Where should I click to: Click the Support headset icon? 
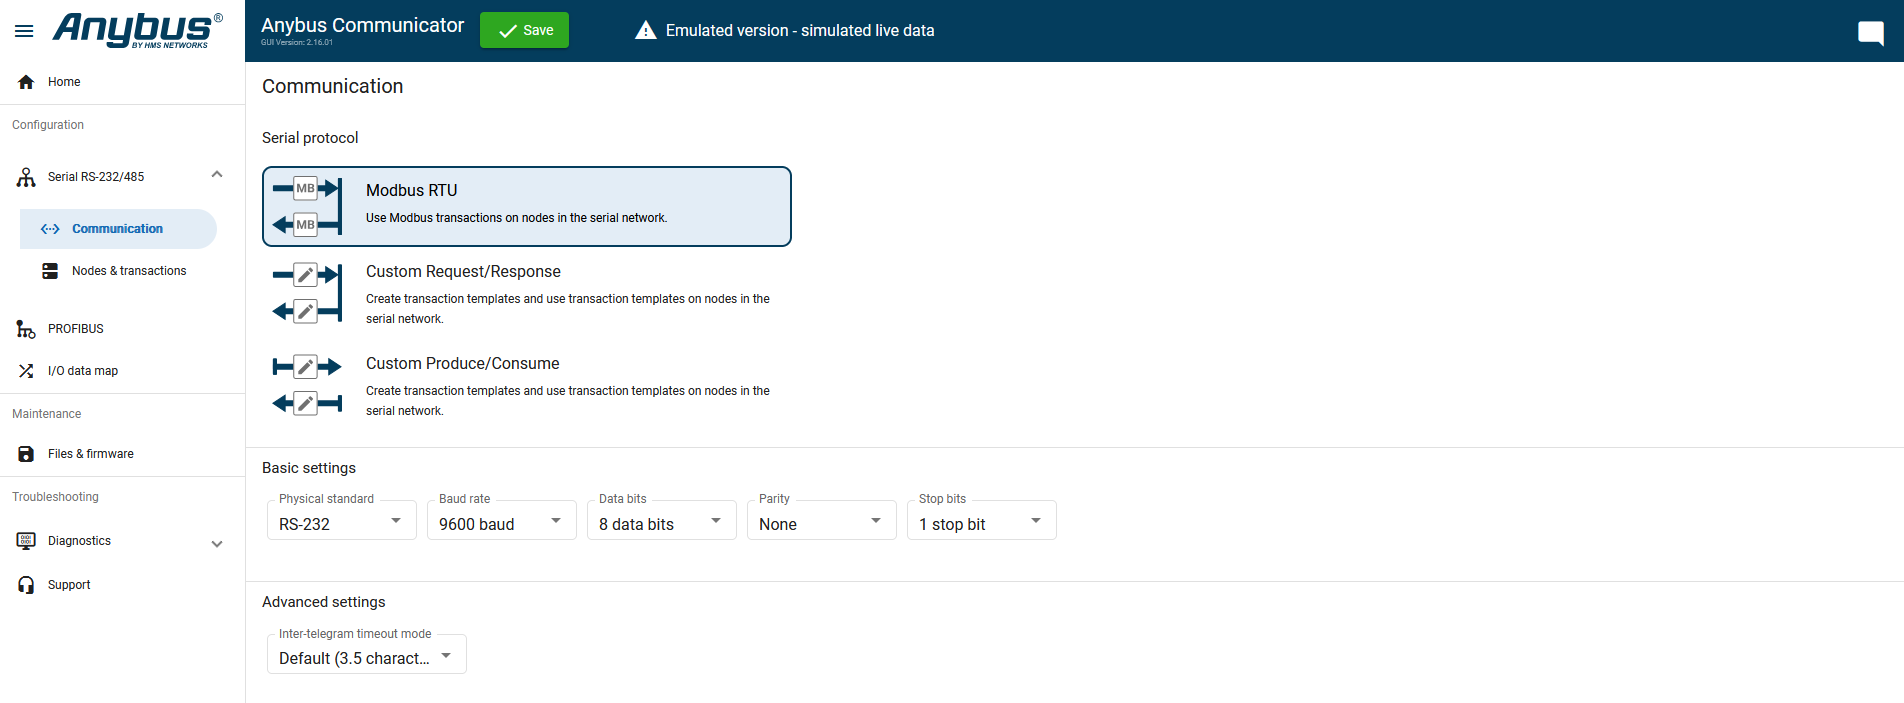[x=26, y=585]
